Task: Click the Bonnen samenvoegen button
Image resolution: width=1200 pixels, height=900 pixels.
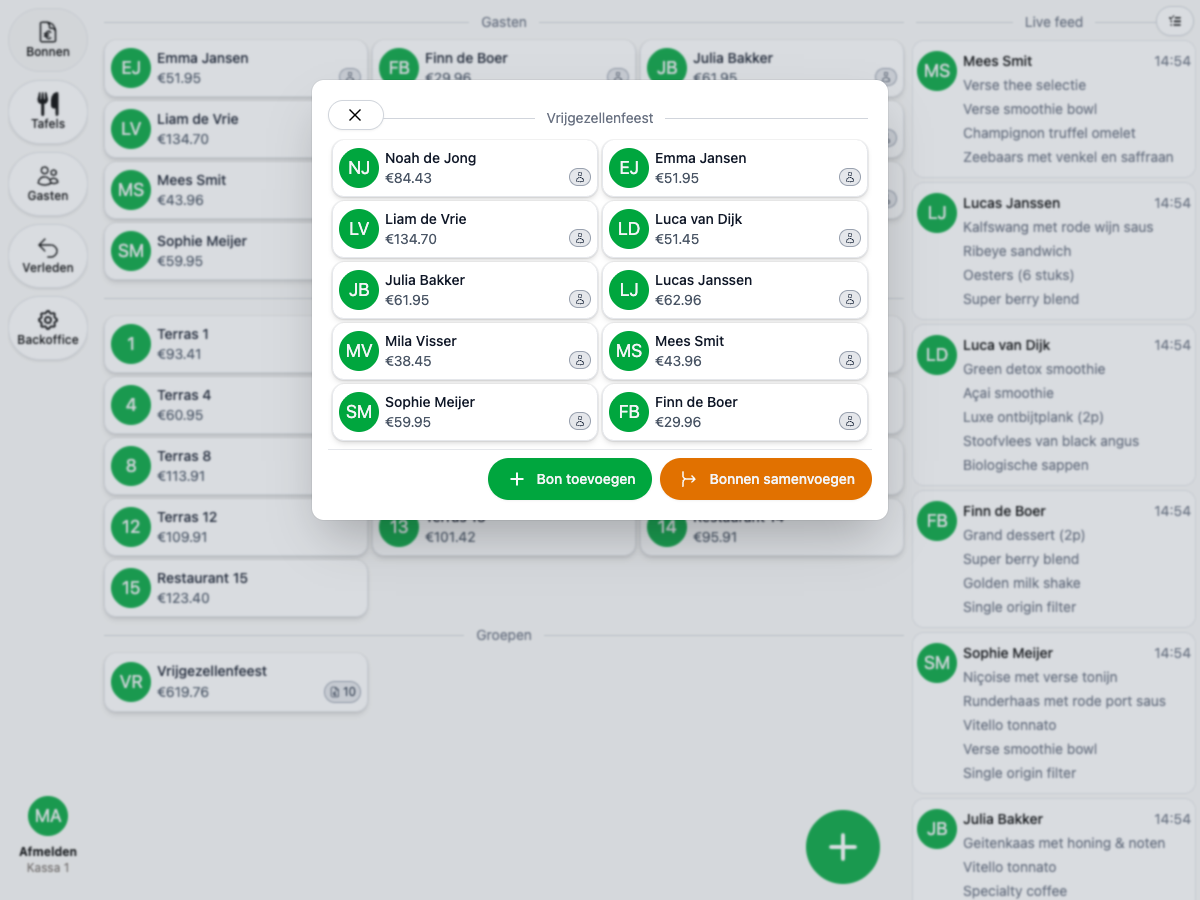Action: point(766,479)
